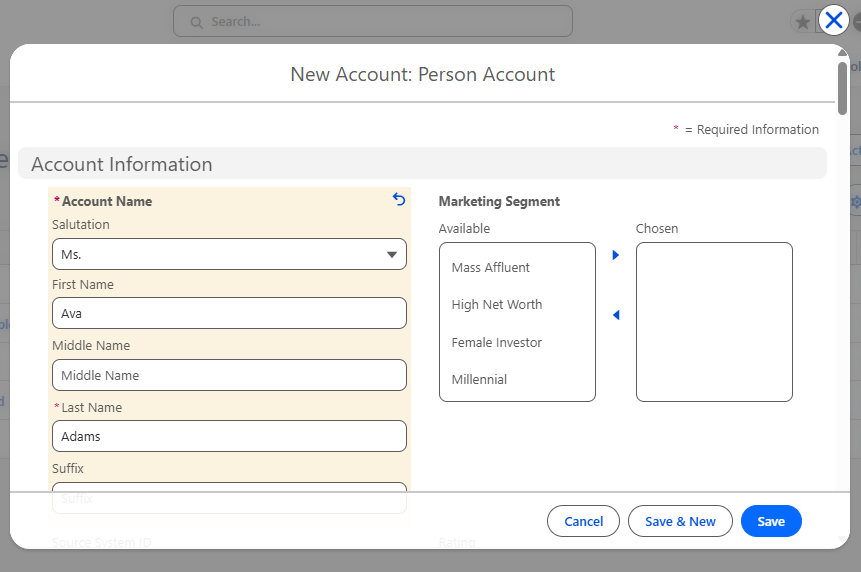Image resolution: width=861 pixels, height=572 pixels.
Task: Select Female Investor segment option
Action: [x=497, y=342]
